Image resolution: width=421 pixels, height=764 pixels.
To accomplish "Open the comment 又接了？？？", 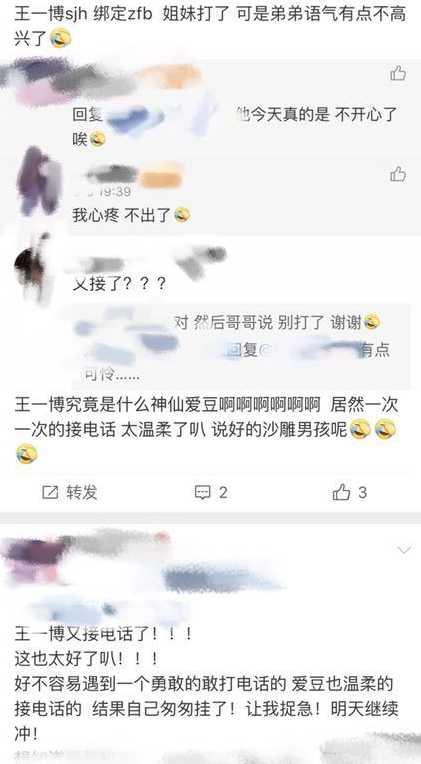I will (119, 283).
